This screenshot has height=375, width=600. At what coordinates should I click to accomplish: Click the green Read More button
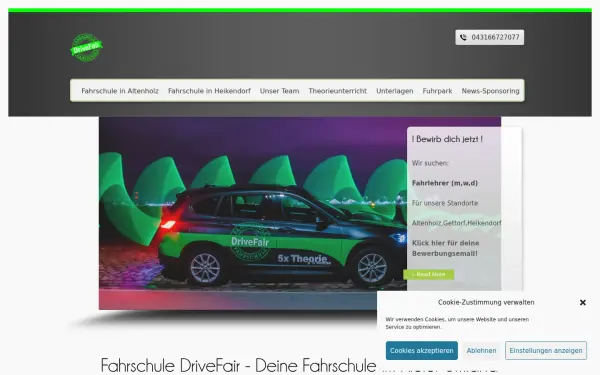tap(429, 274)
